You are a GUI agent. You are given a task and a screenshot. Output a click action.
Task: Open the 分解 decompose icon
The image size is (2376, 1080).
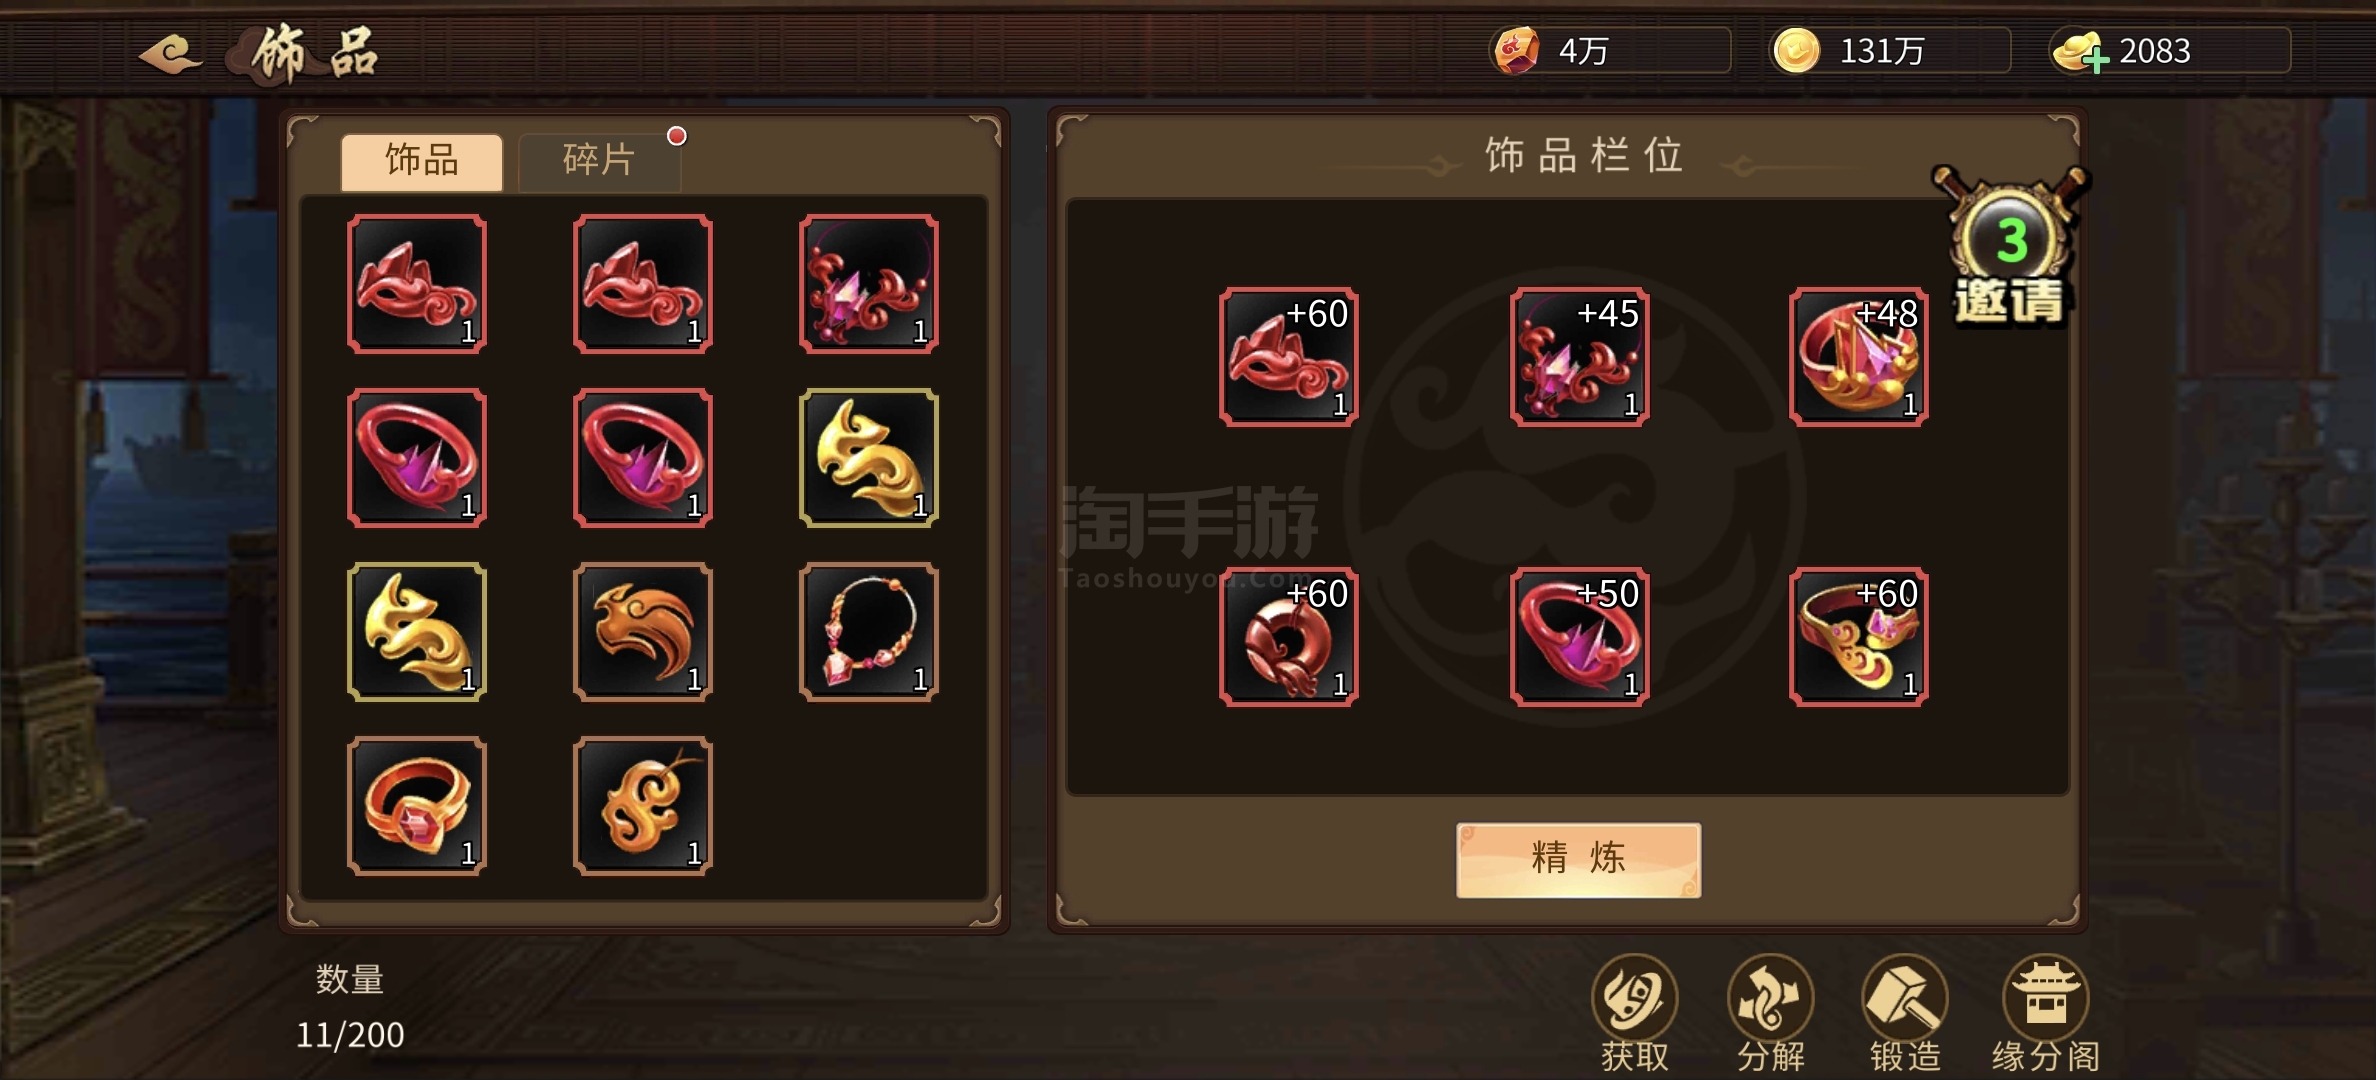click(1770, 1012)
